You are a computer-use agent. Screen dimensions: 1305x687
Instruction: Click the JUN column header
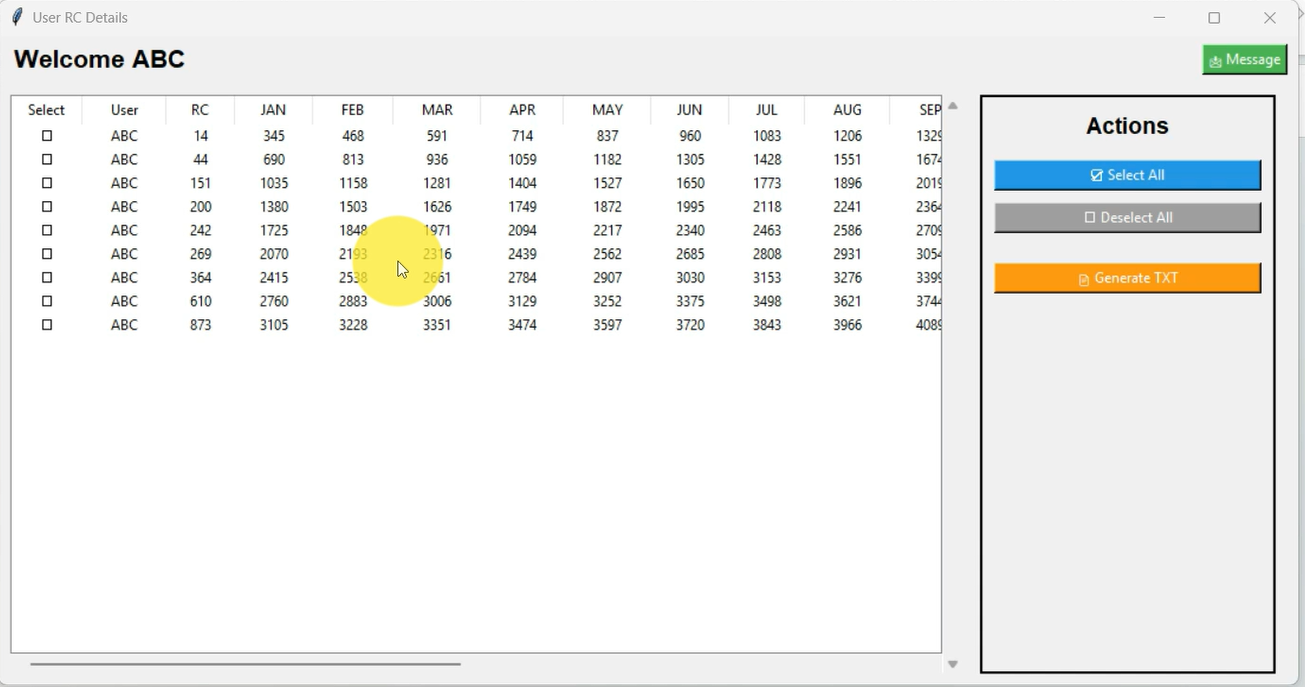[x=689, y=110]
